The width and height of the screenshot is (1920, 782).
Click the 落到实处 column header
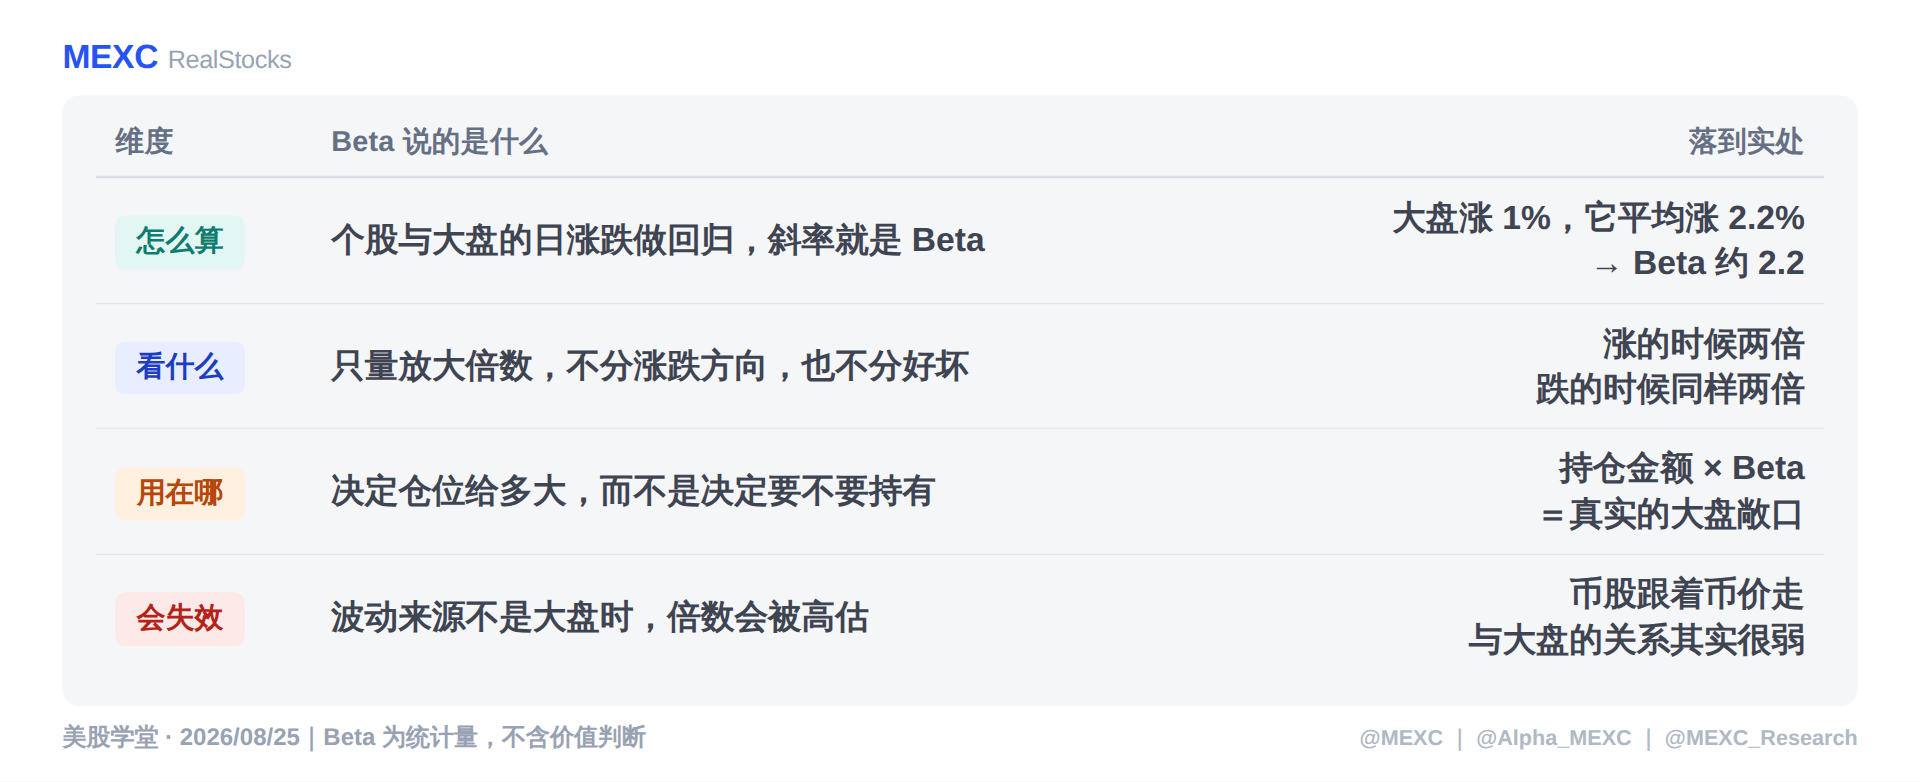pyautogui.click(x=1746, y=141)
